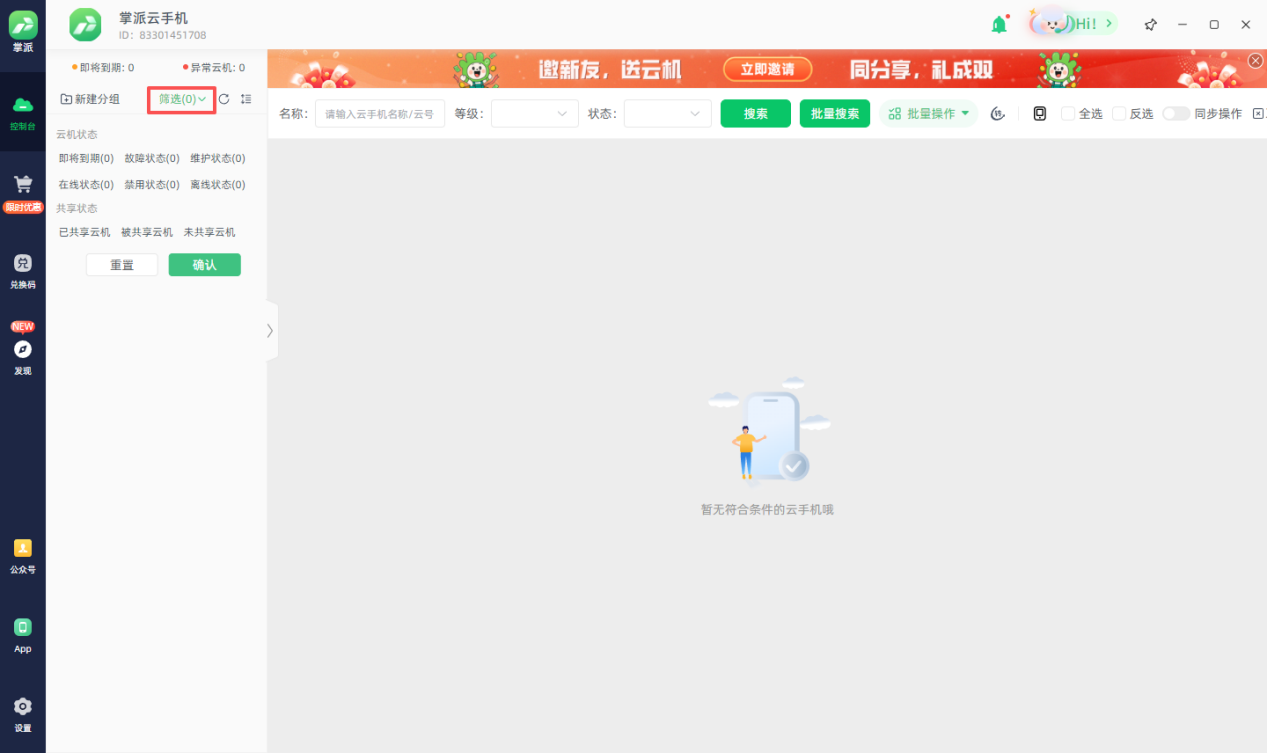Viewport: 1267px width, 753px height.
Task: Select 故障状态(0) filter option
Action: (x=152, y=158)
